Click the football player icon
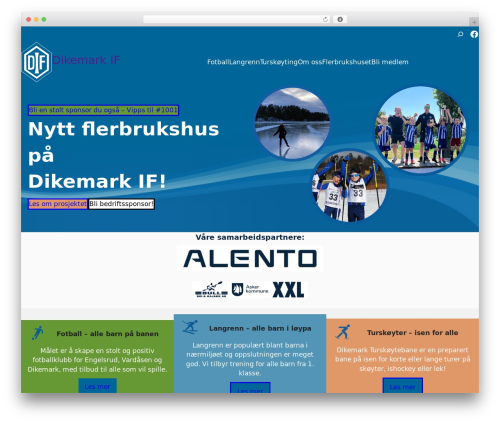500x423 pixels. click(x=38, y=333)
